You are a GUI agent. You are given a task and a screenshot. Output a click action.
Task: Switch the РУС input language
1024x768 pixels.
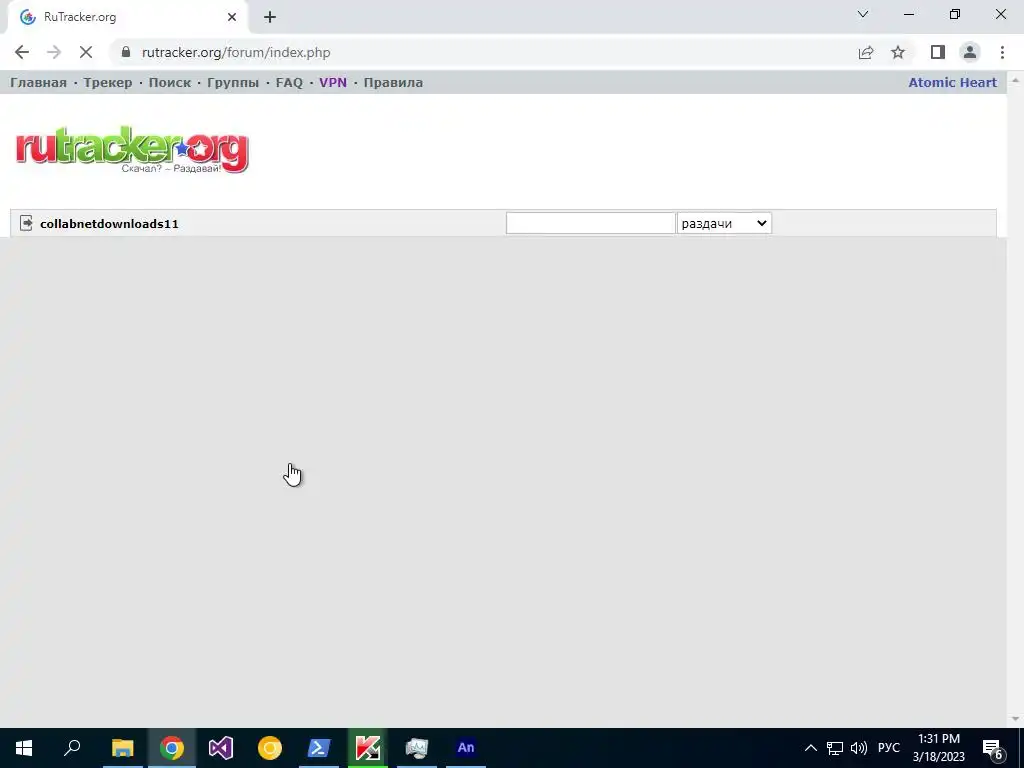889,748
